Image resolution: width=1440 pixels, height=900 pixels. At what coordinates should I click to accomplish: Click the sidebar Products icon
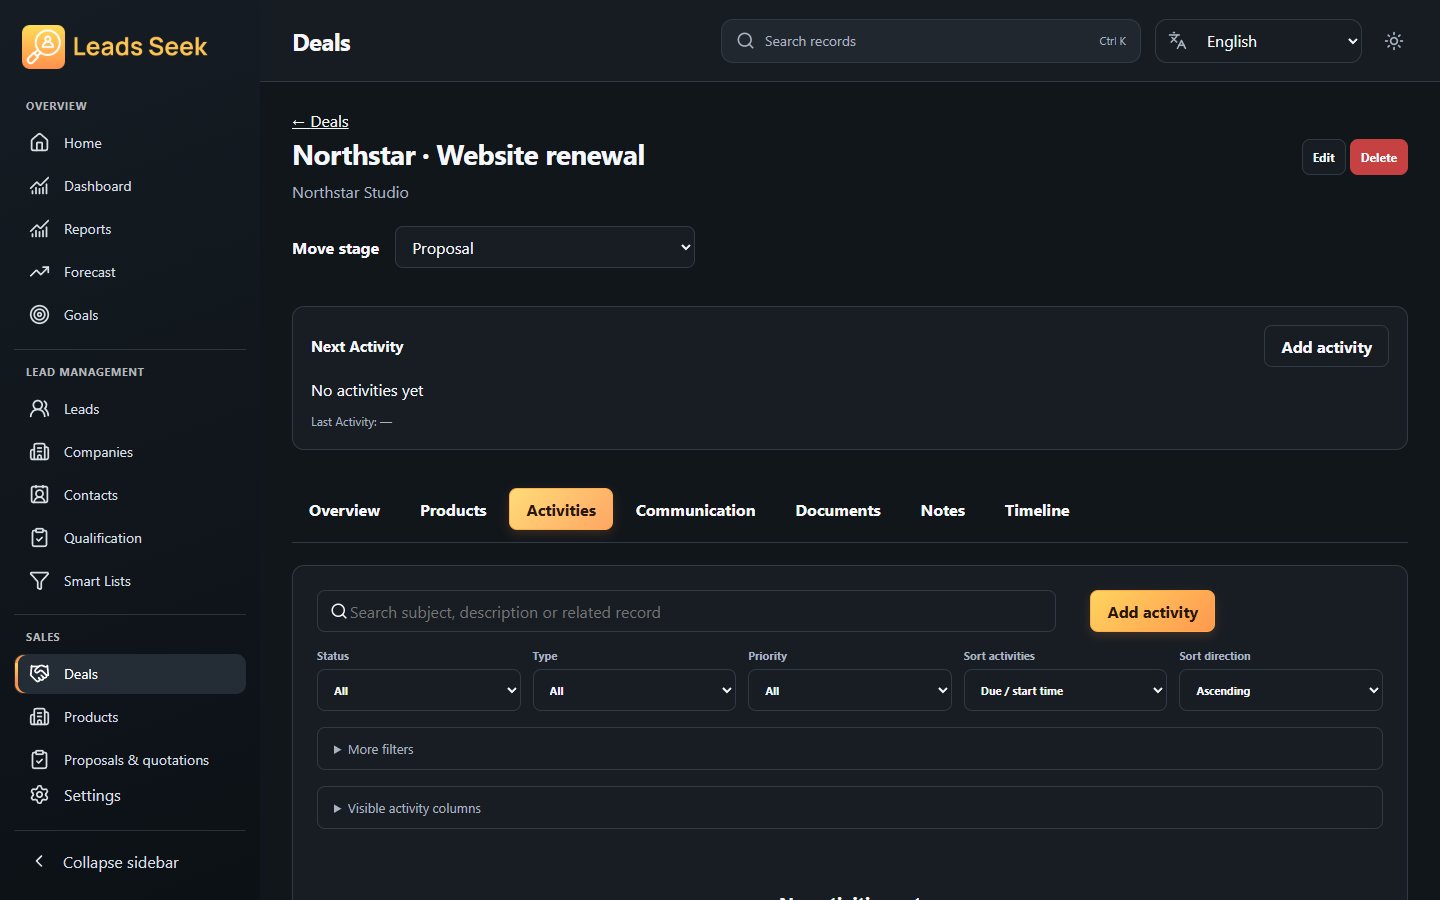pyautogui.click(x=39, y=717)
